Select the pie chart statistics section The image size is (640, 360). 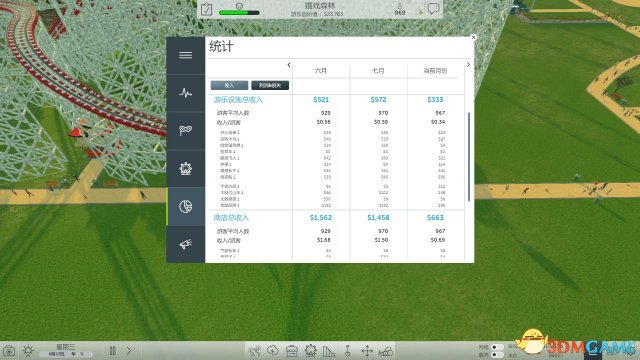[185, 206]
